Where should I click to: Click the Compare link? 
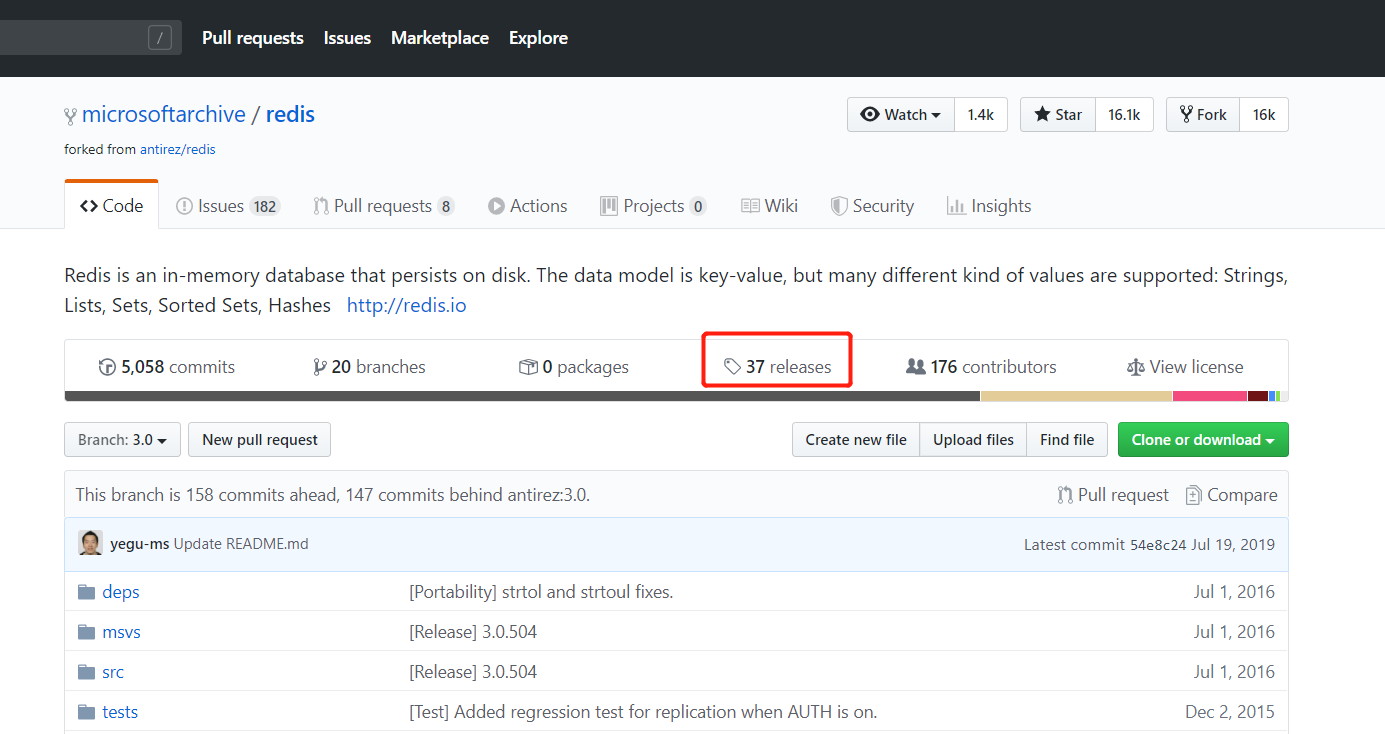[1231, 495]
